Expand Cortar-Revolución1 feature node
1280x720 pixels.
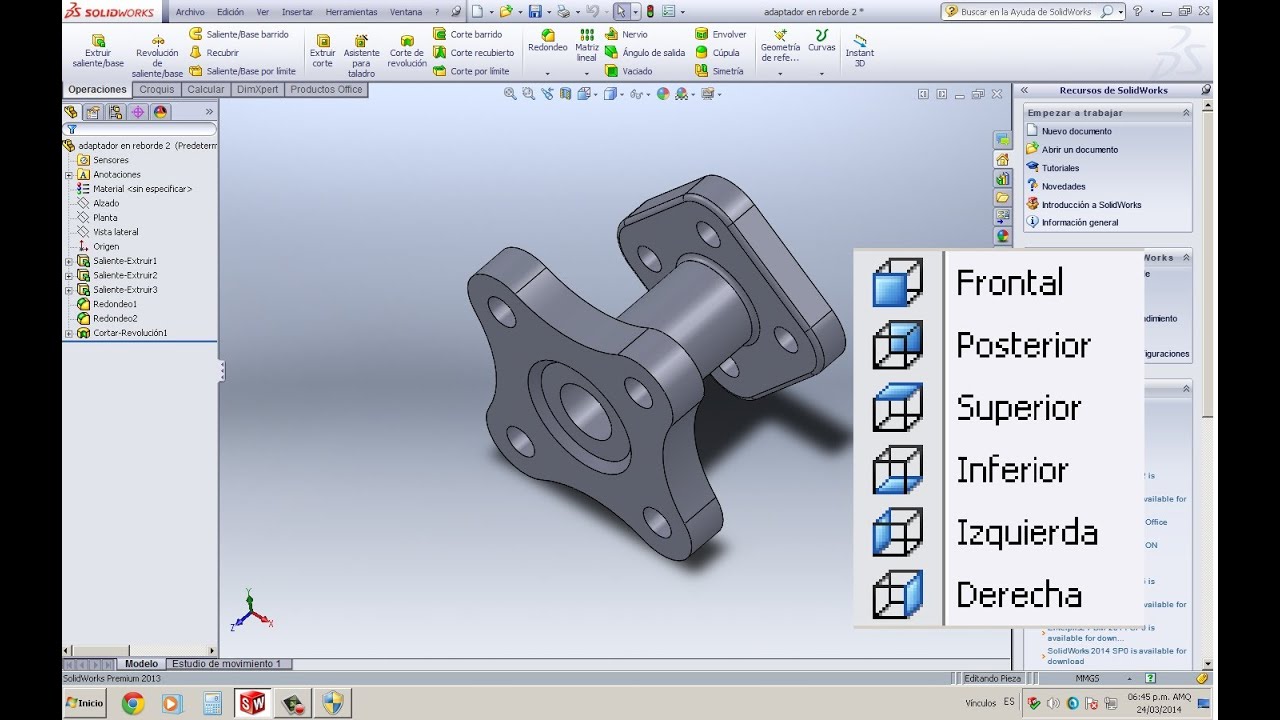[x=69, y=333]
